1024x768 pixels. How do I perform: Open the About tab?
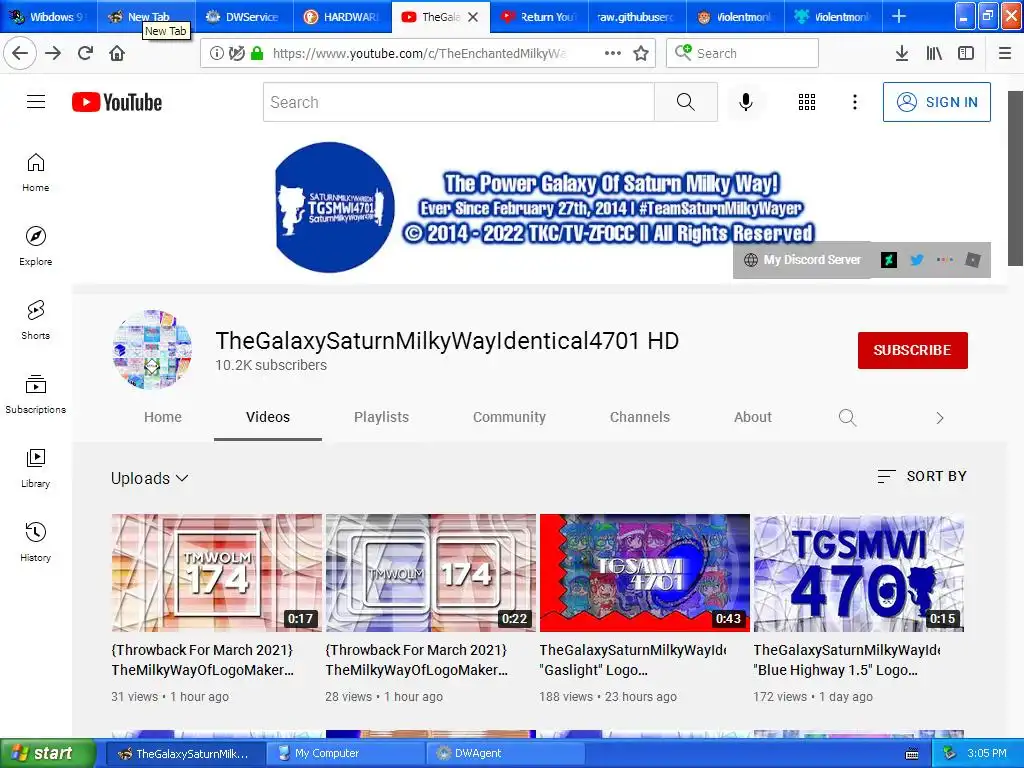[x=753, y=417]
